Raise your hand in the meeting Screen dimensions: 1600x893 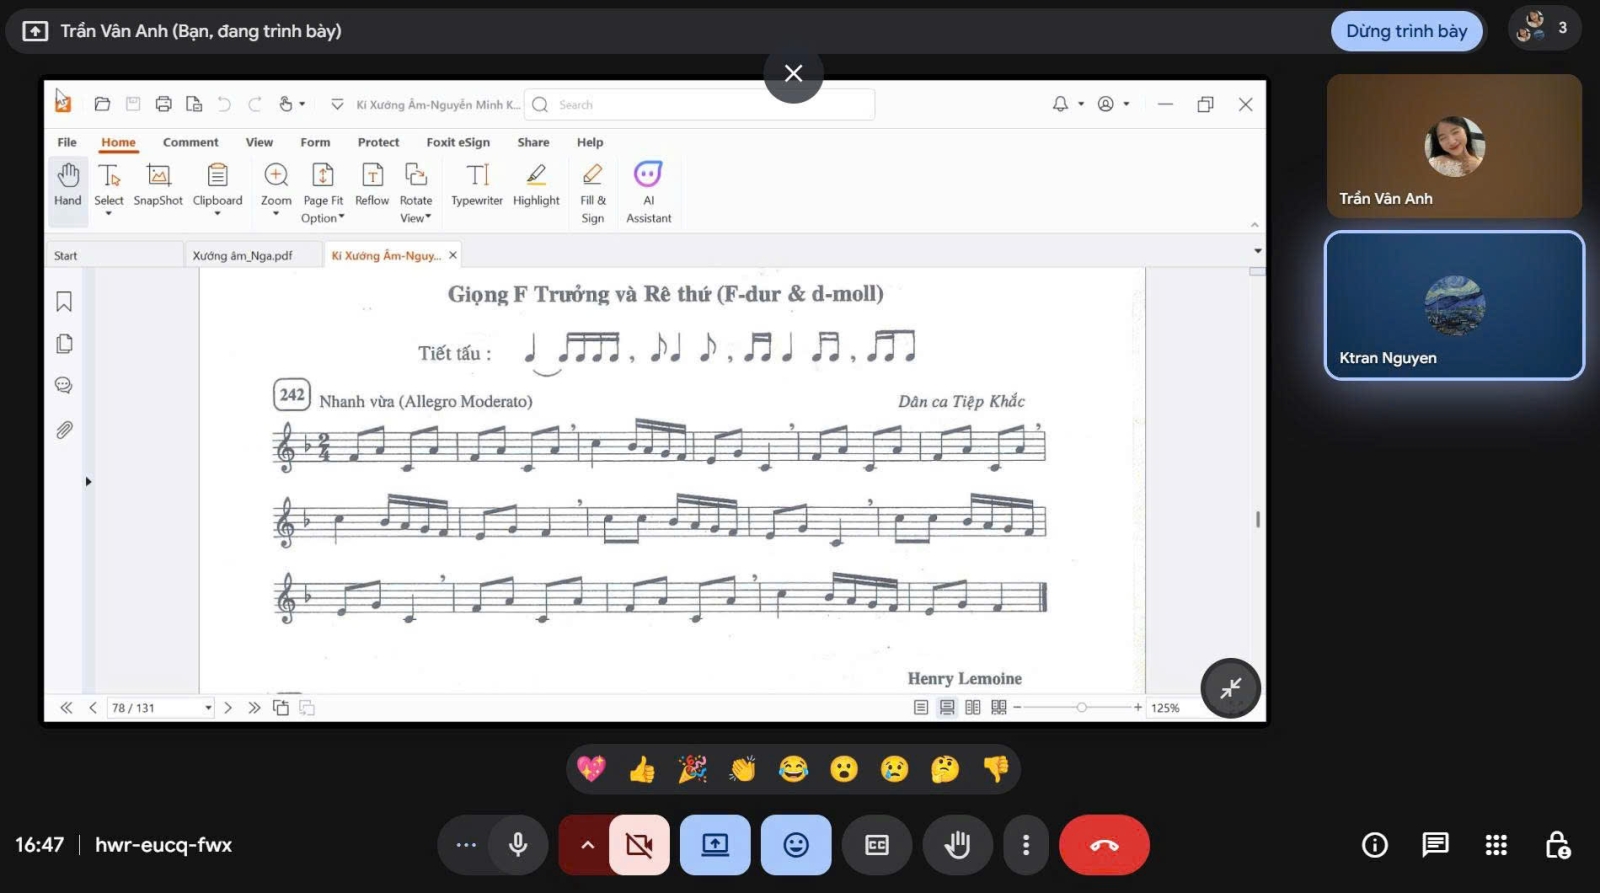pos(957,845)
